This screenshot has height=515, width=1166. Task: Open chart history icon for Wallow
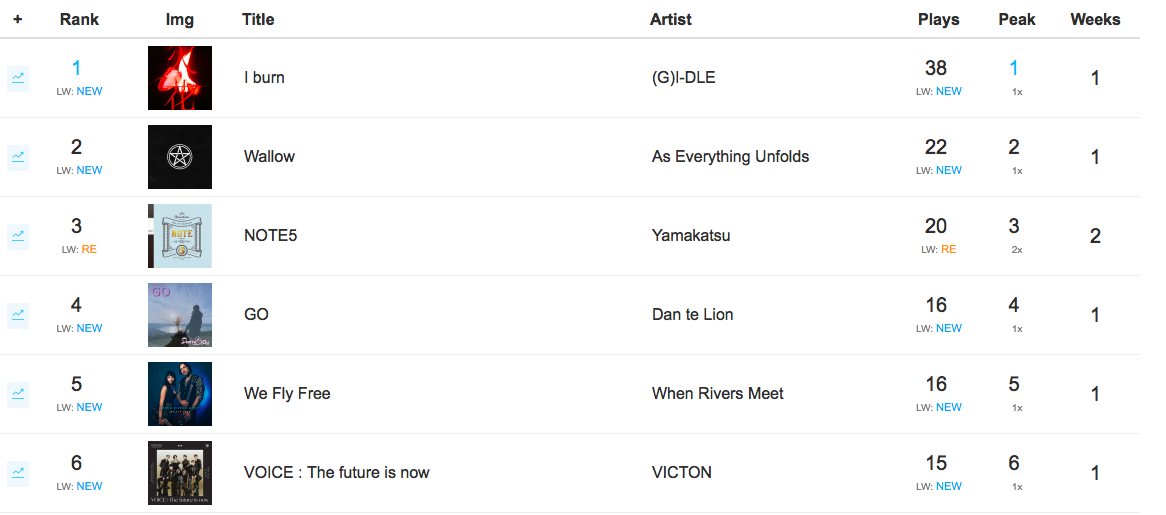pos(18,157)
